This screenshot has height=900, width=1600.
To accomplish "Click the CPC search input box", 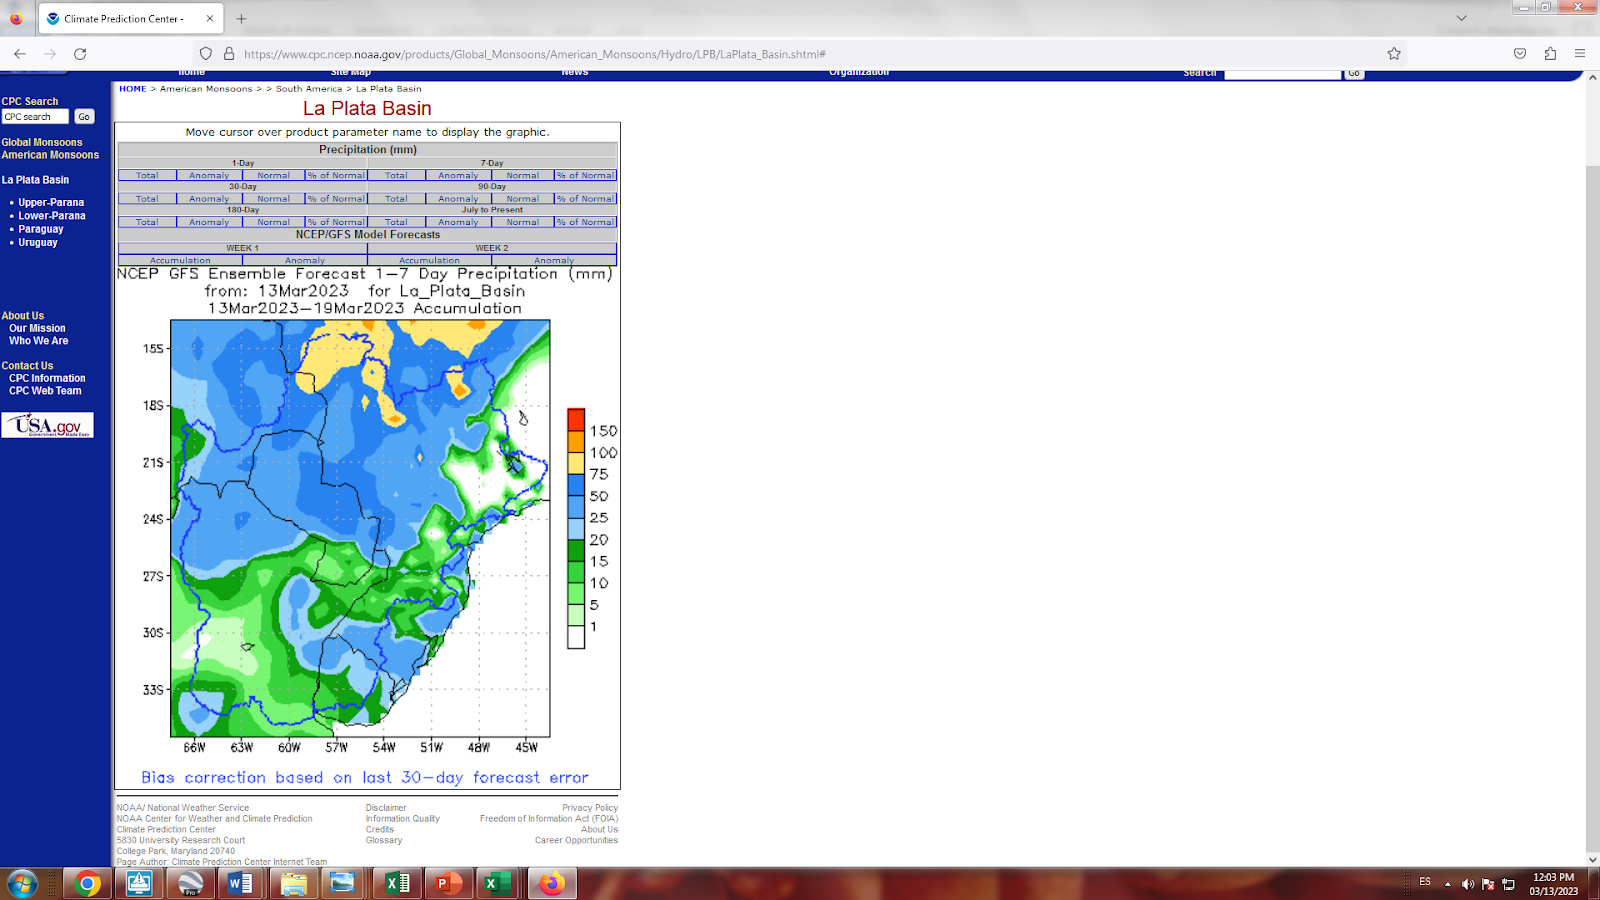I will click(x=35, y=117).
